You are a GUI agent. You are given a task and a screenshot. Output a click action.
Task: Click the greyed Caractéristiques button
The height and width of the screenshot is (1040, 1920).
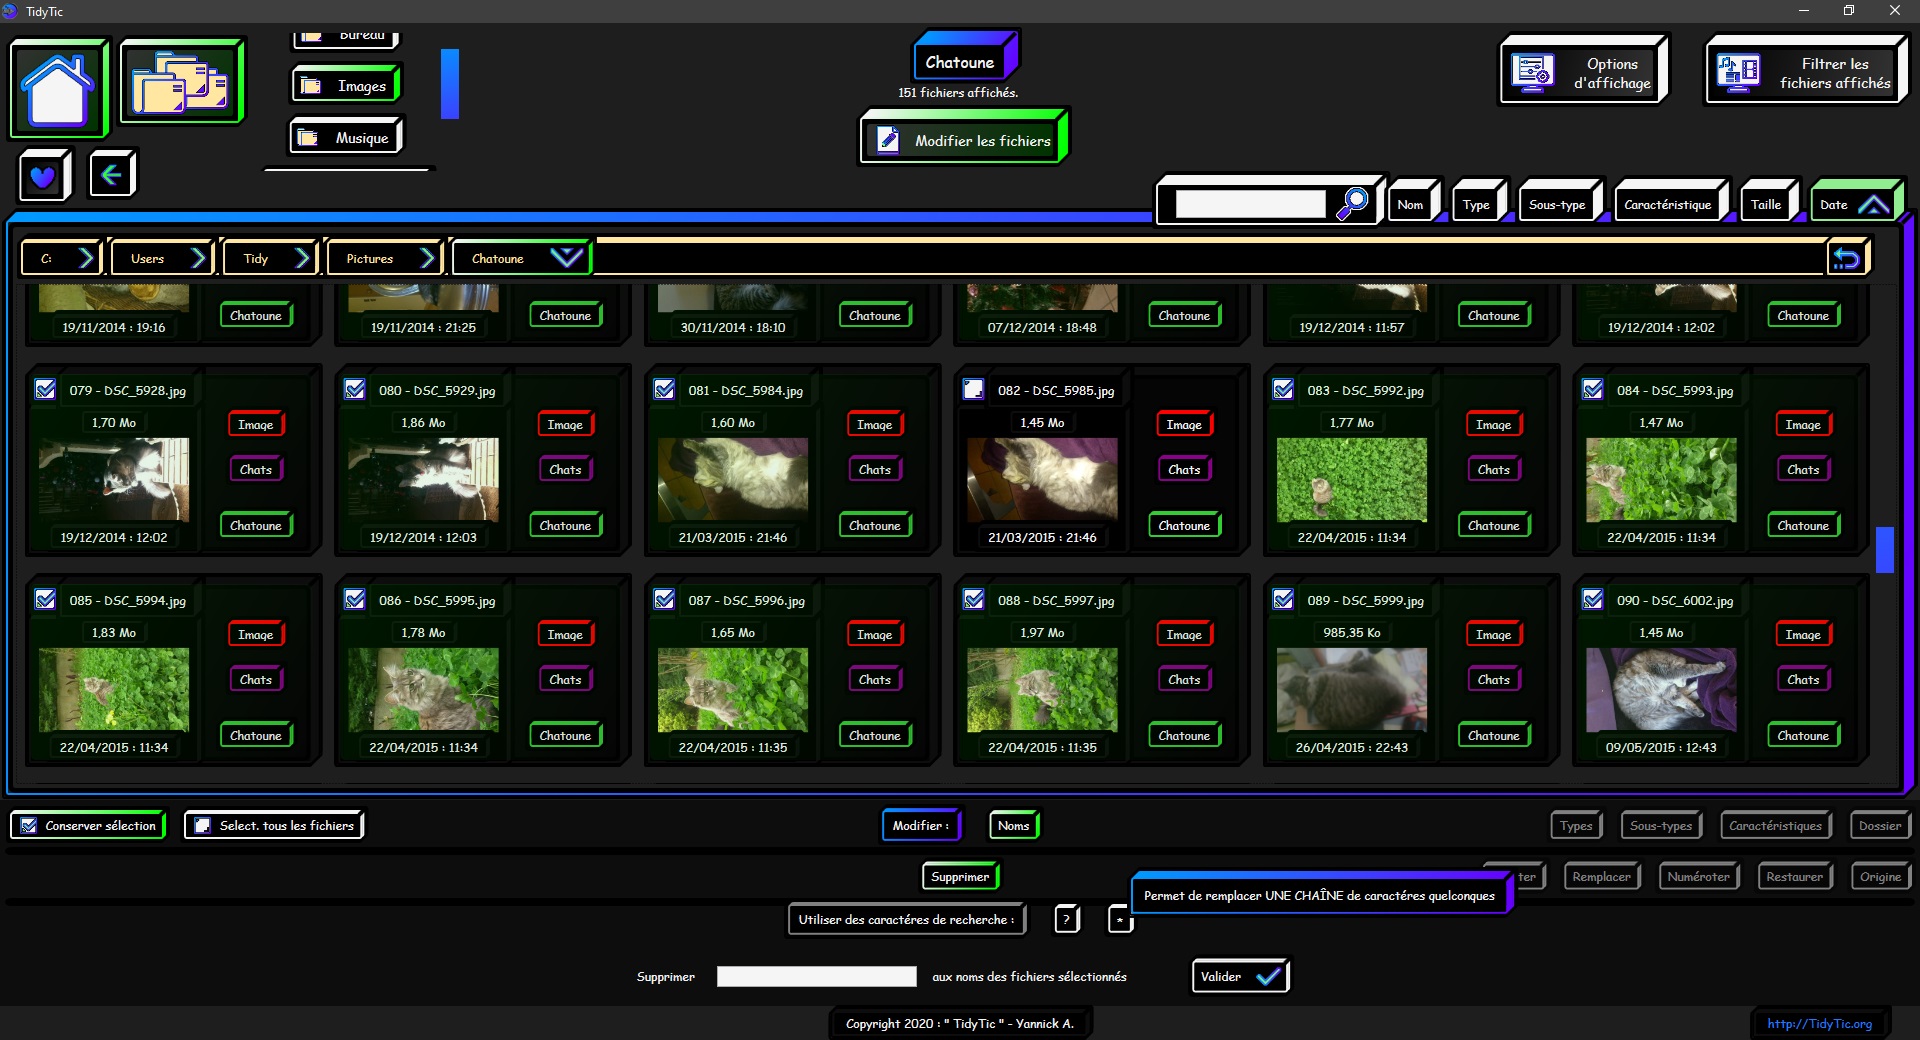tap(1775, 825)
